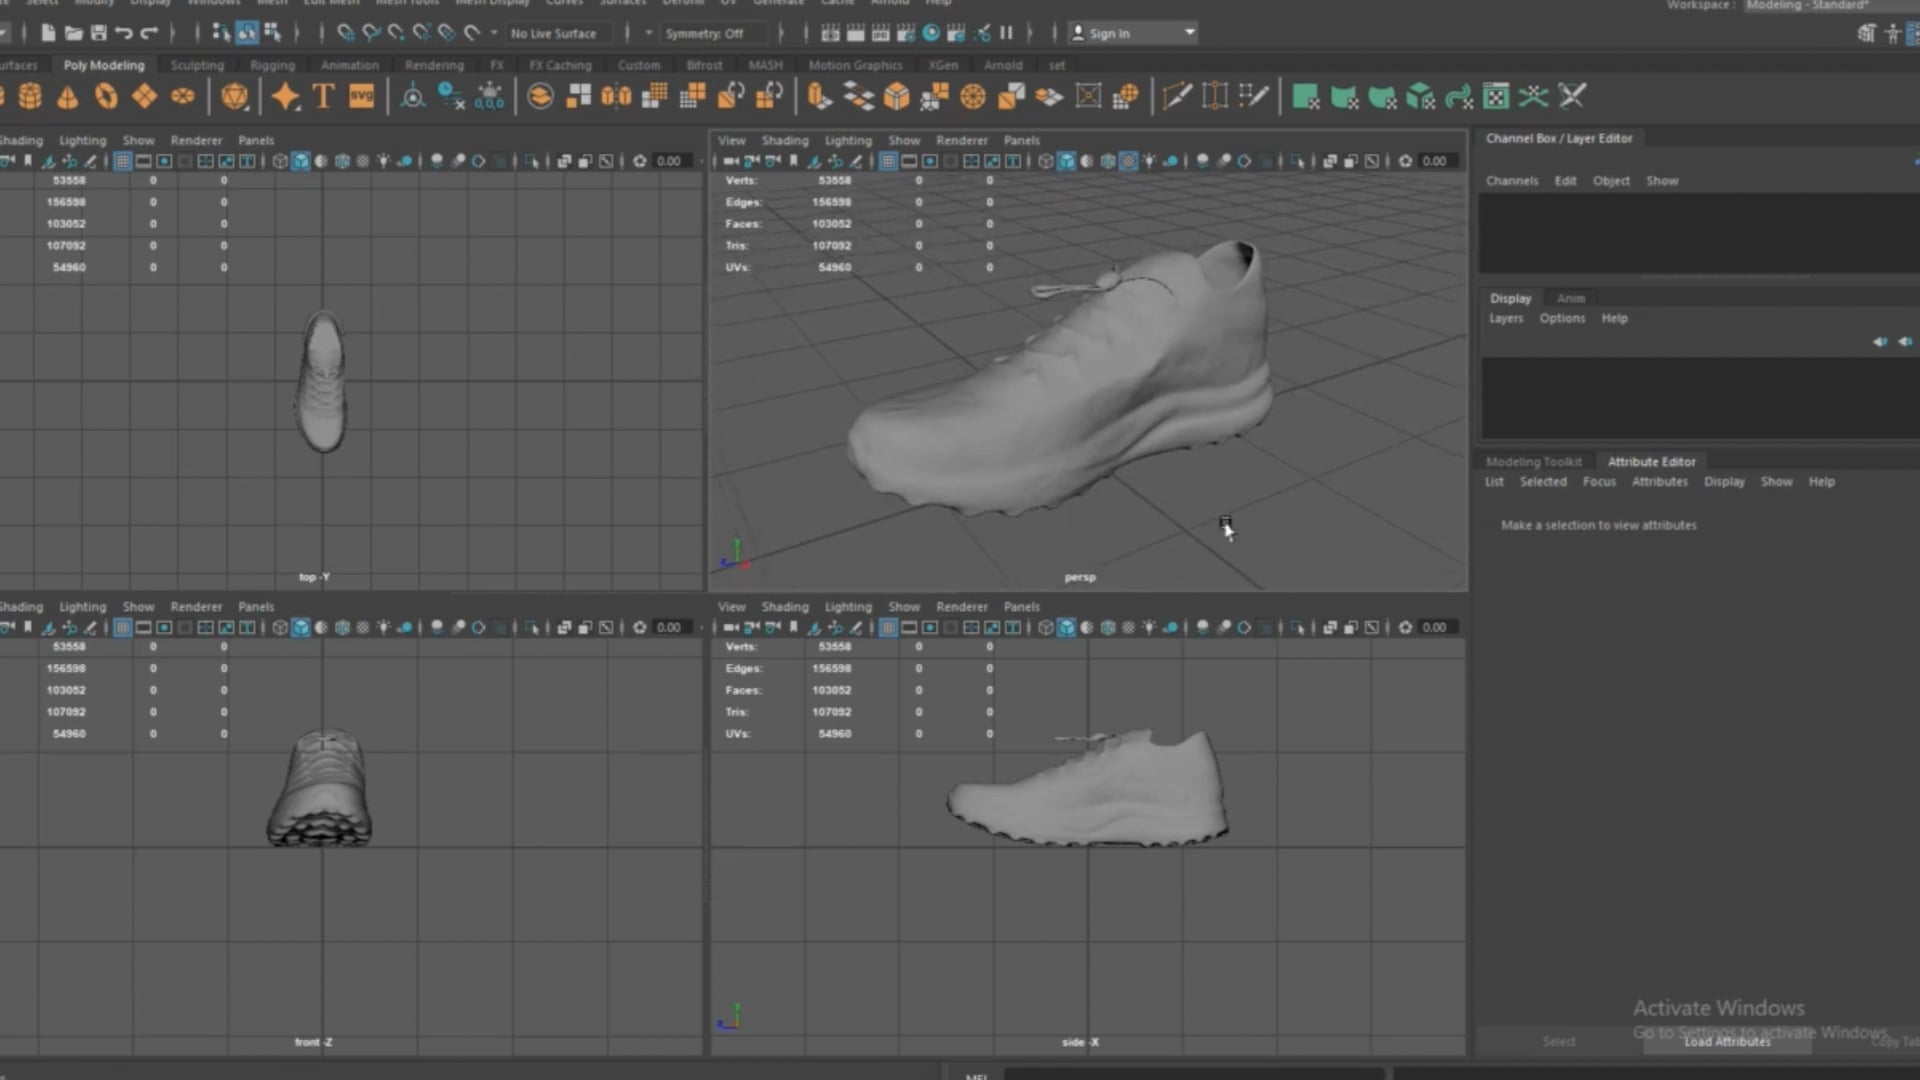This screenshot has width=1920, height=1080.
Task: Open the Panels menu in the persp viewport
Action: click(x=1021, y=141)
